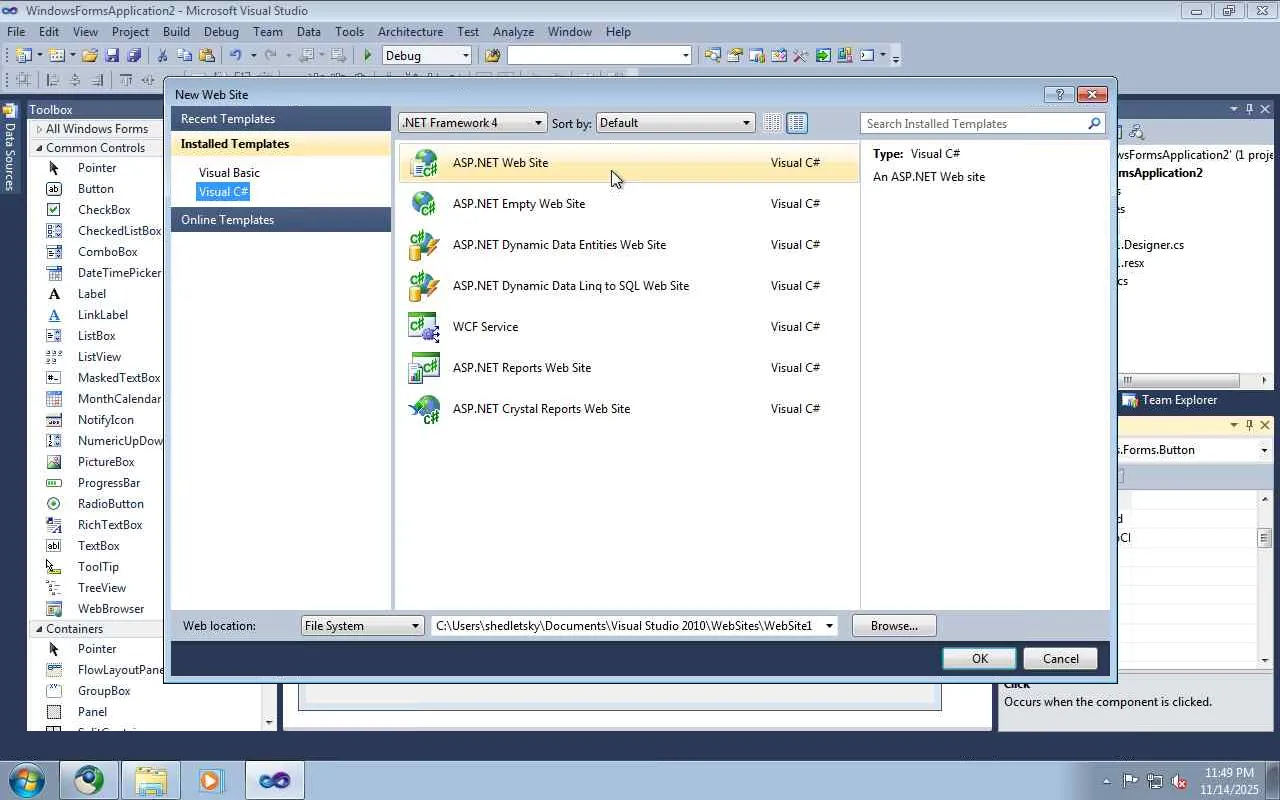Click the Toolbox toolbar icon
The image size is (1280, 800).
click(x=801, y=56)
